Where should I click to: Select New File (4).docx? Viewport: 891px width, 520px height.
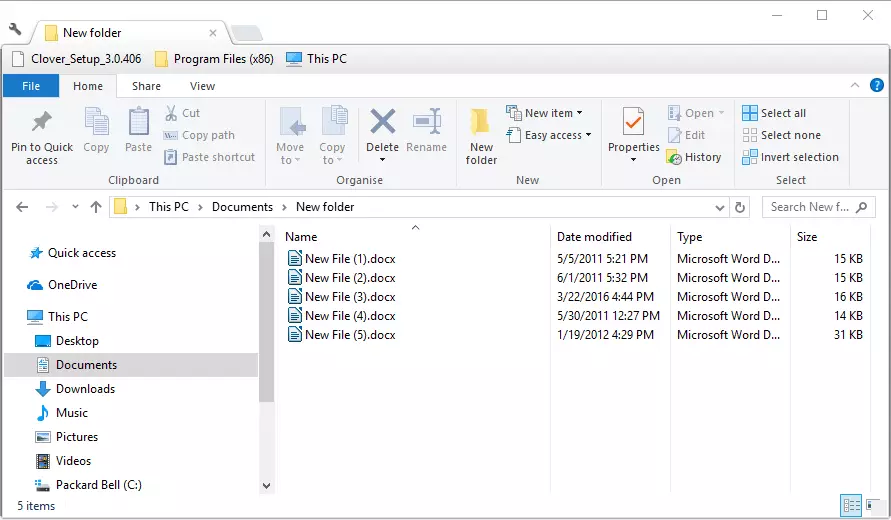pyautogui.click(x=342, y=316)
